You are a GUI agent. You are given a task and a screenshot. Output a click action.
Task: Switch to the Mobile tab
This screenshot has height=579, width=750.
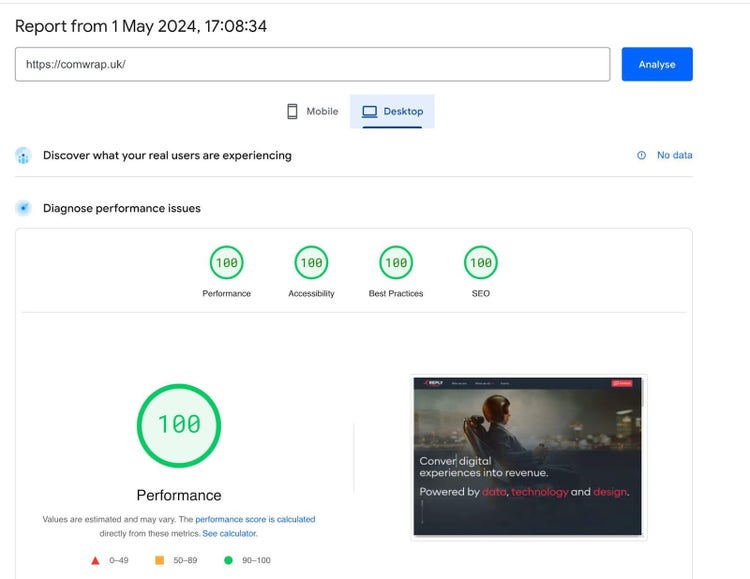point(312,111)
